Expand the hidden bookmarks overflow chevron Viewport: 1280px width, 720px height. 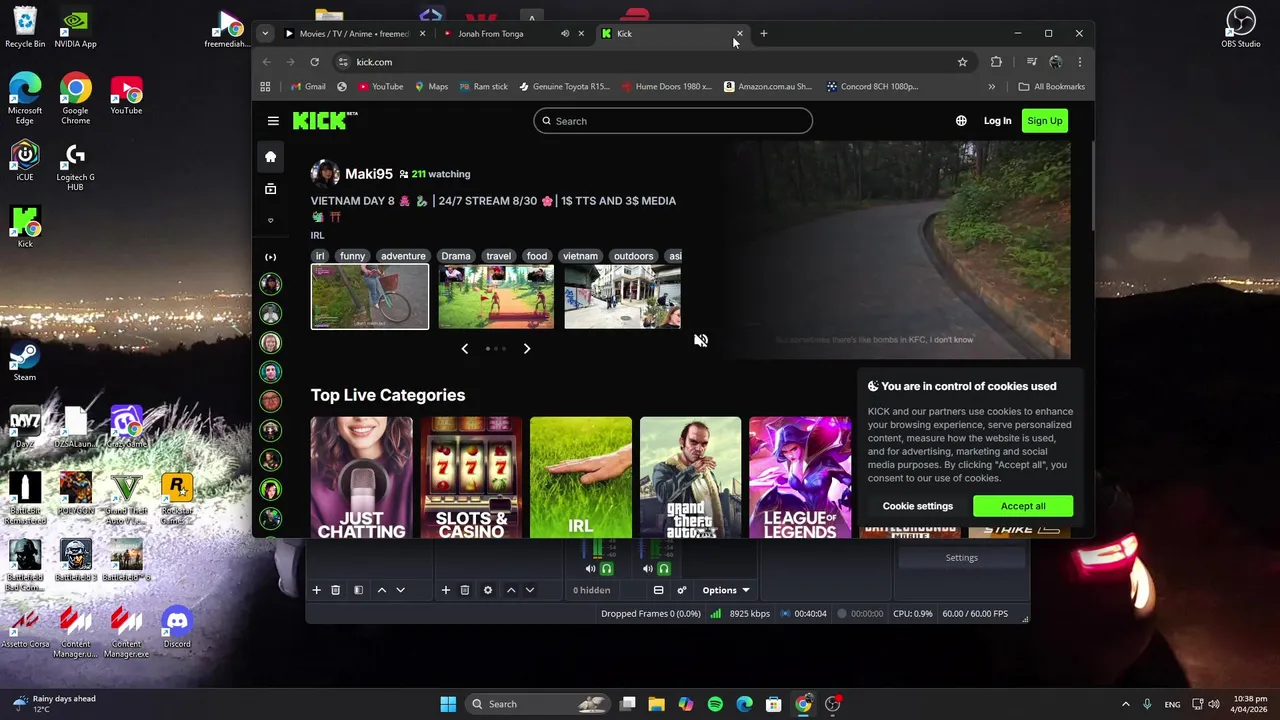point(991,87)
